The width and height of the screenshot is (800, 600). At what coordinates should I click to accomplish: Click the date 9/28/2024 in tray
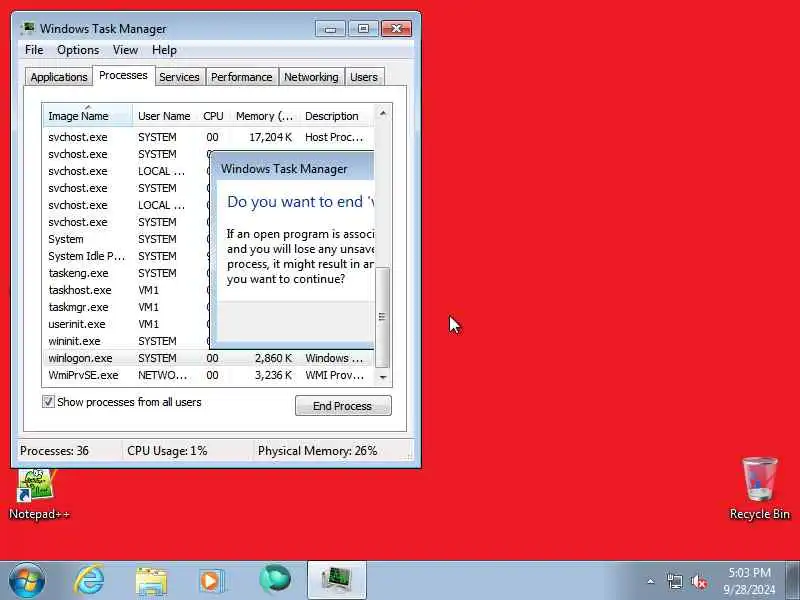pyautogui.click(x=749, y=589)
